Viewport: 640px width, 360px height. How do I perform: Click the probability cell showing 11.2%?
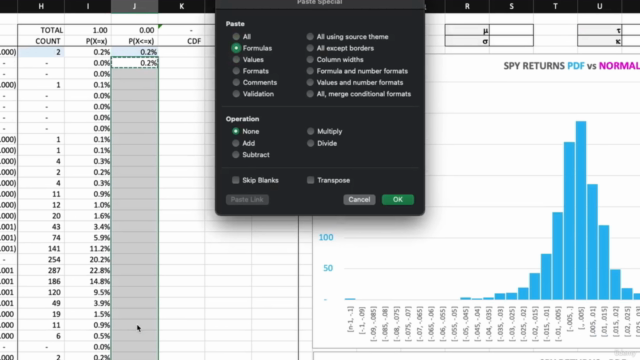tap(88, 249)
